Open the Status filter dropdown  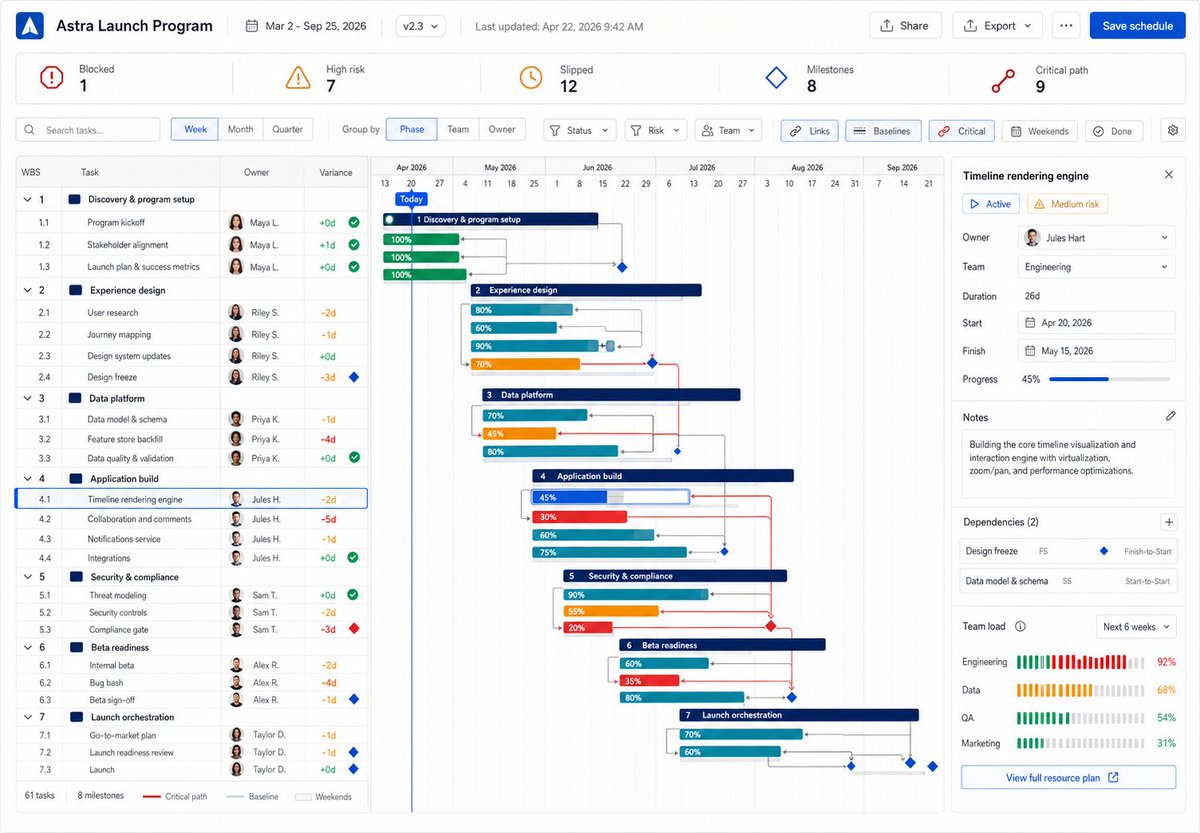coord(580,130)
